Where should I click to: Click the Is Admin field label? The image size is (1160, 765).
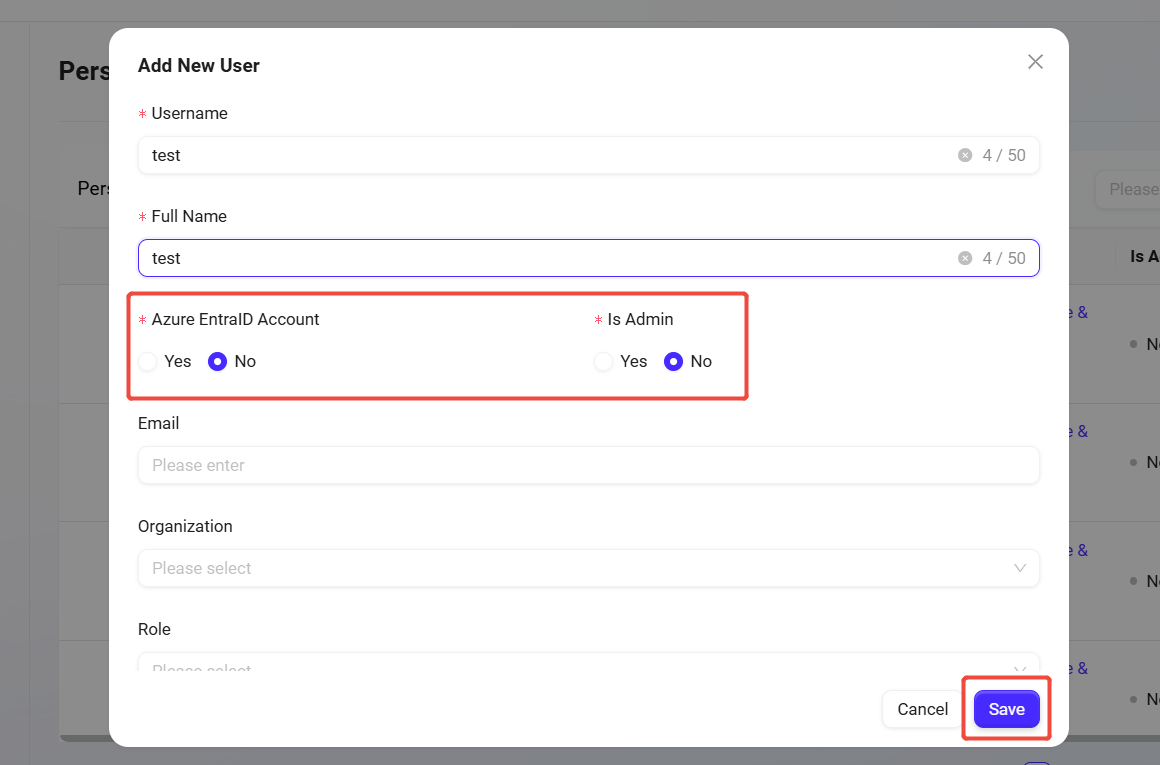pos(640,320)
